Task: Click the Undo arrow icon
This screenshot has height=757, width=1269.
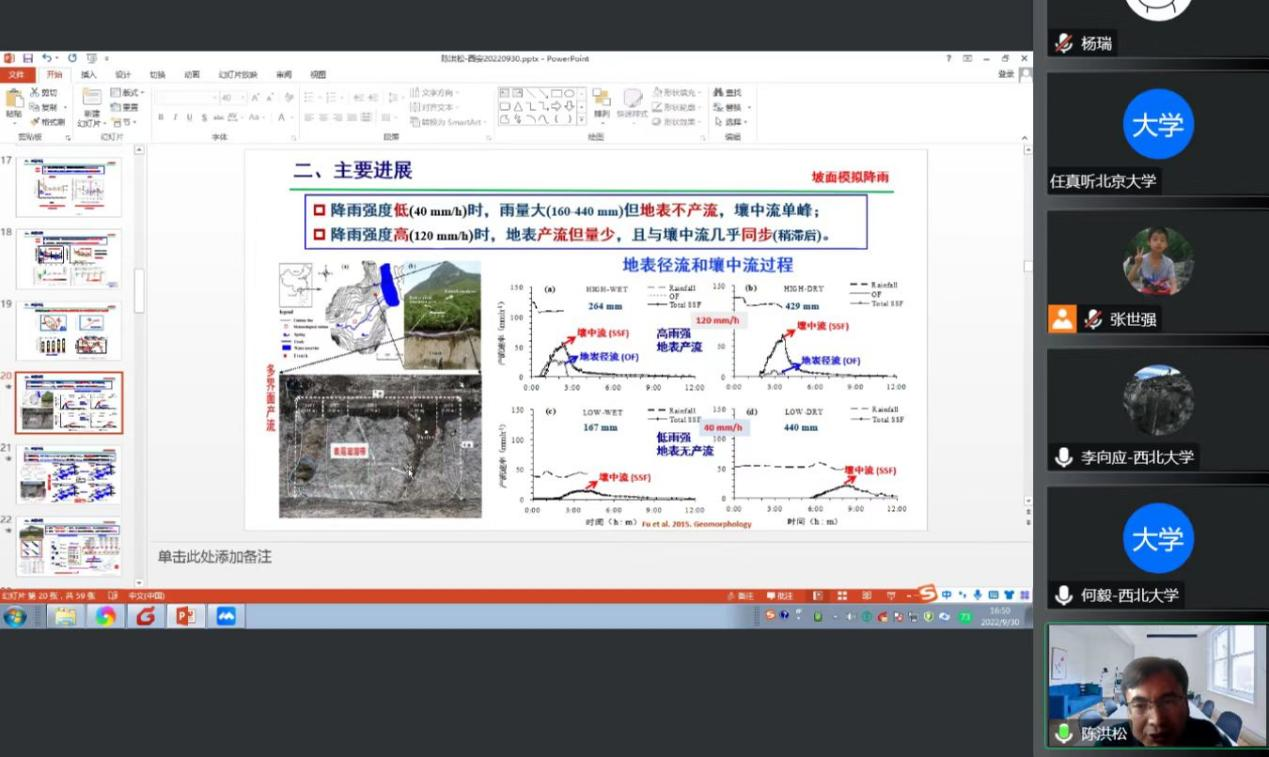Action: 46,58
